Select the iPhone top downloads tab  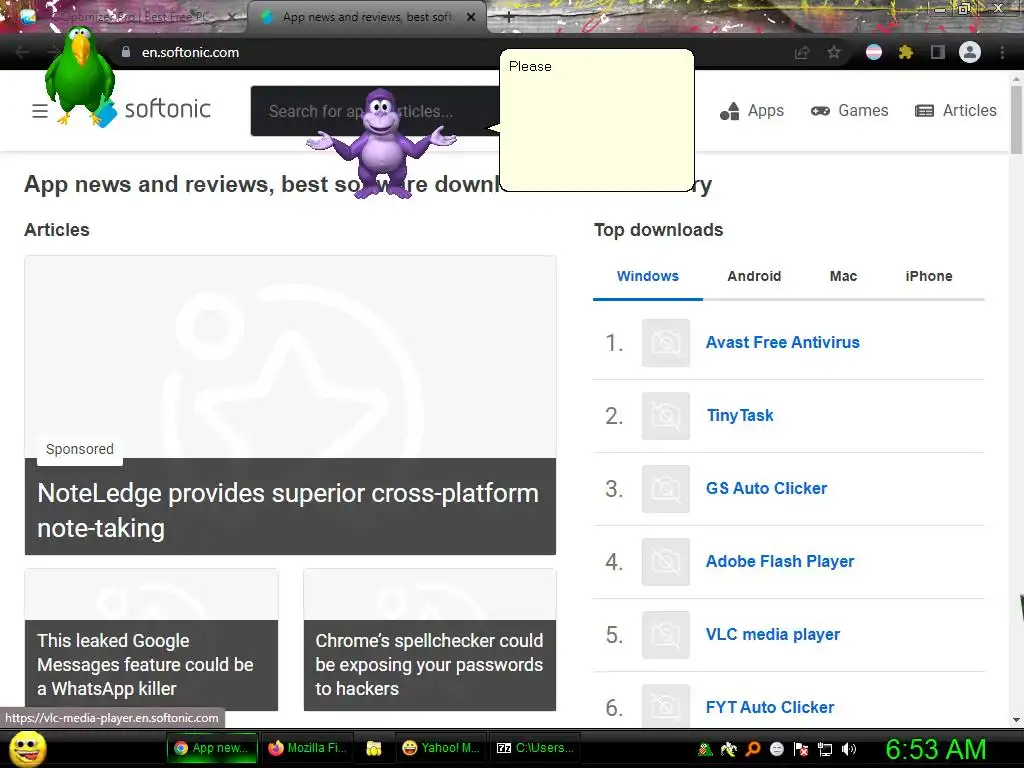click(x=929, y=276)
